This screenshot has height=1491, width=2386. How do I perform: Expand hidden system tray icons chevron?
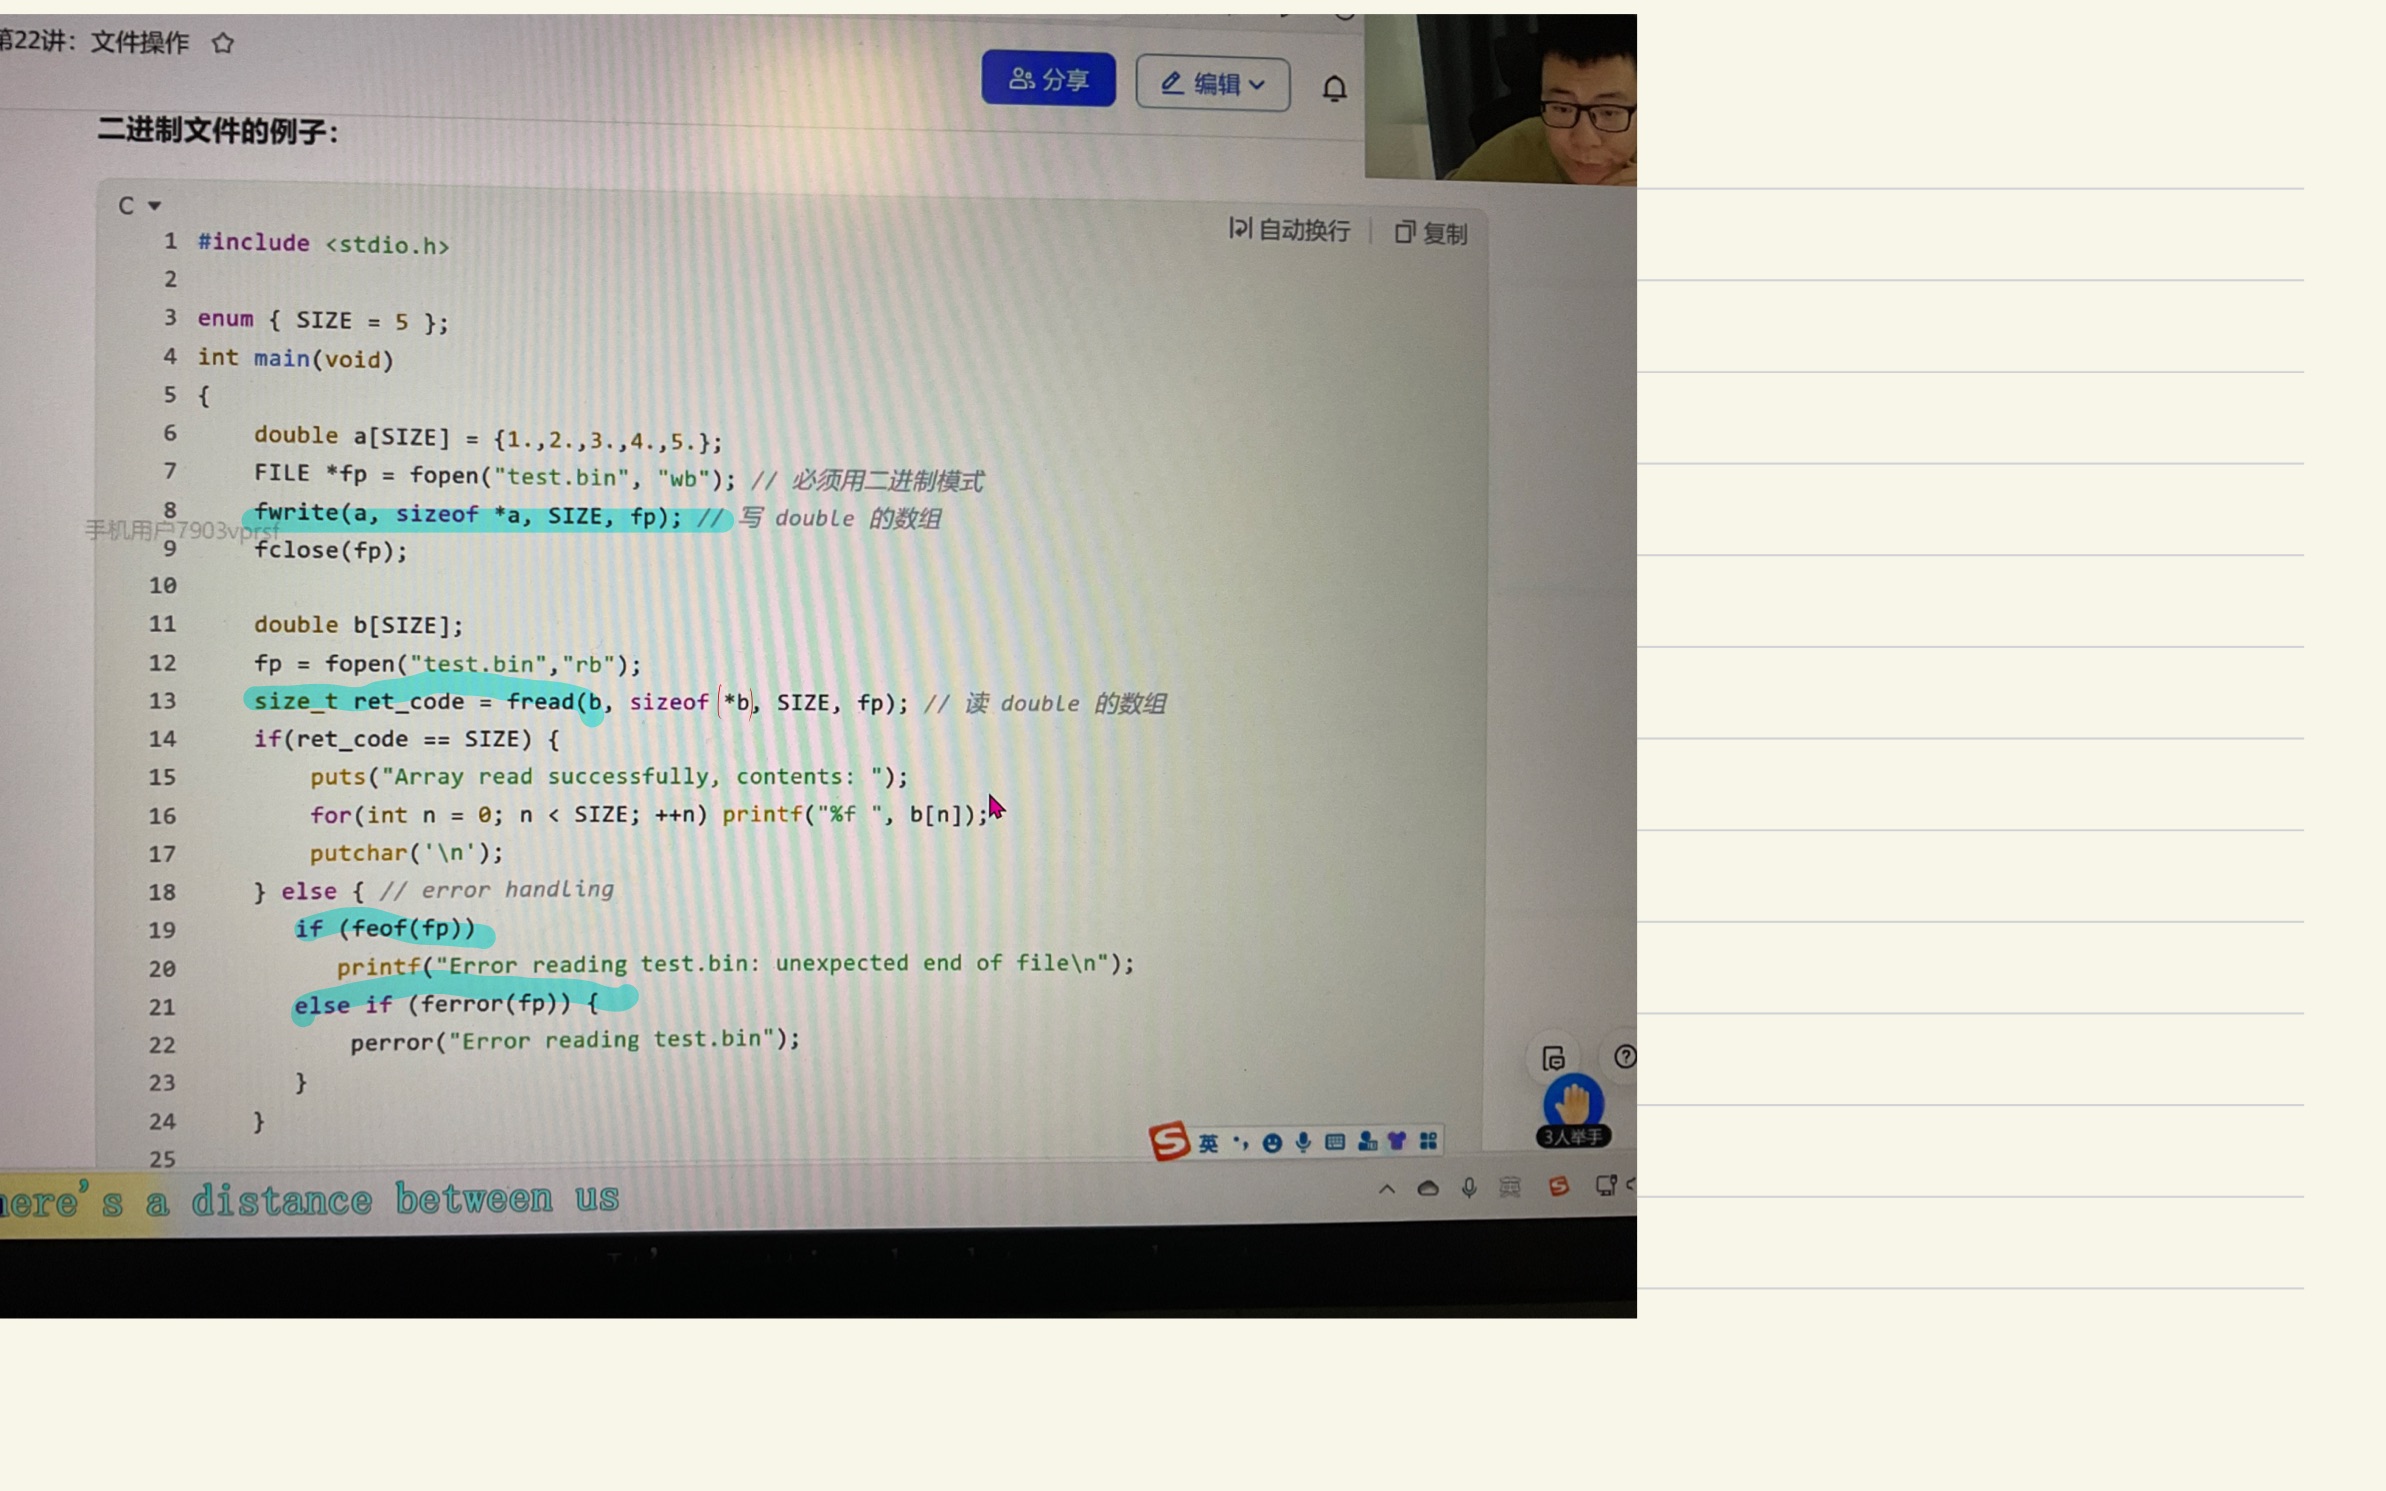(x=1387, y=1189)
